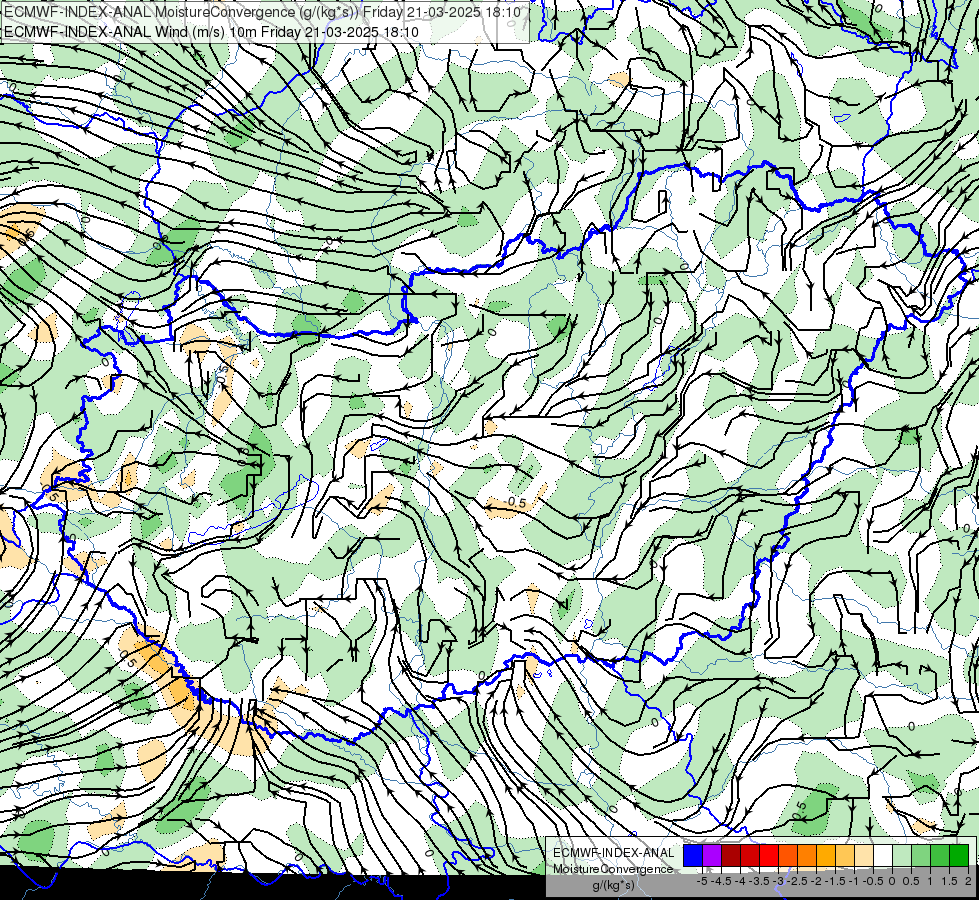Click the '2' legend tick label

click(968, 881)
